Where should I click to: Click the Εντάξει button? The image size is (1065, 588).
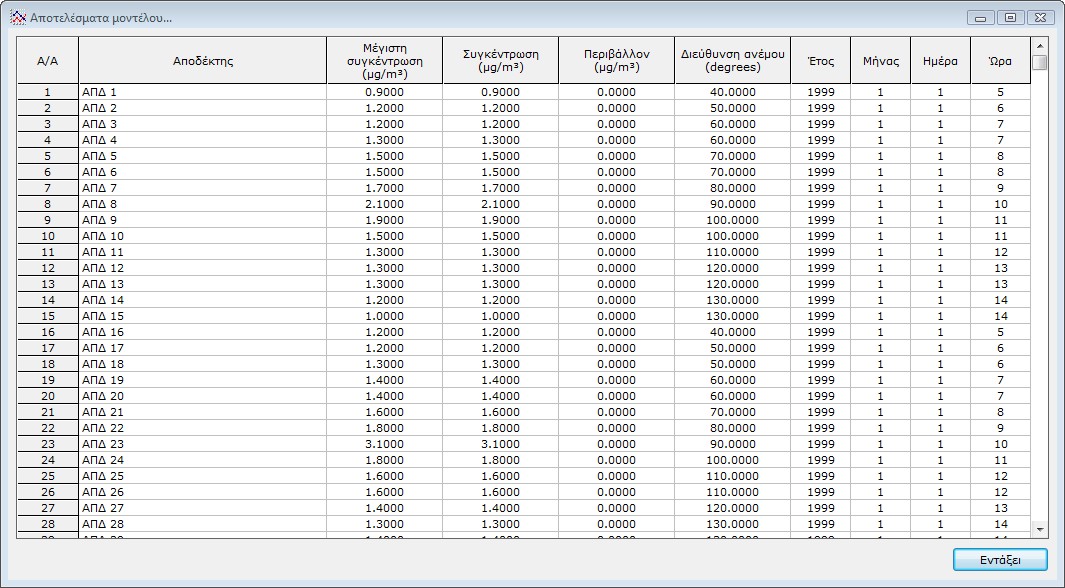(1000, 559)
